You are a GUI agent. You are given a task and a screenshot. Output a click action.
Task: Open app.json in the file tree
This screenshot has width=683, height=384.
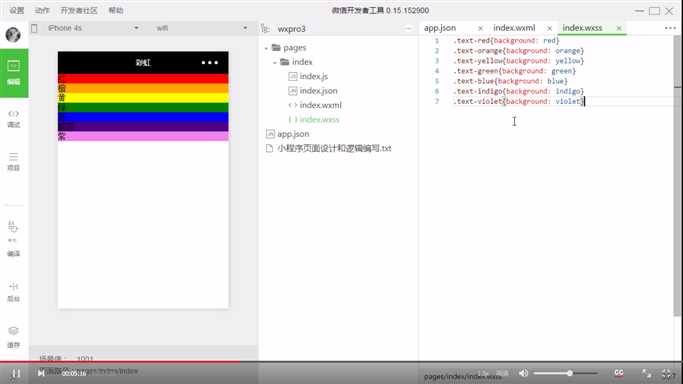pos(293,134)
